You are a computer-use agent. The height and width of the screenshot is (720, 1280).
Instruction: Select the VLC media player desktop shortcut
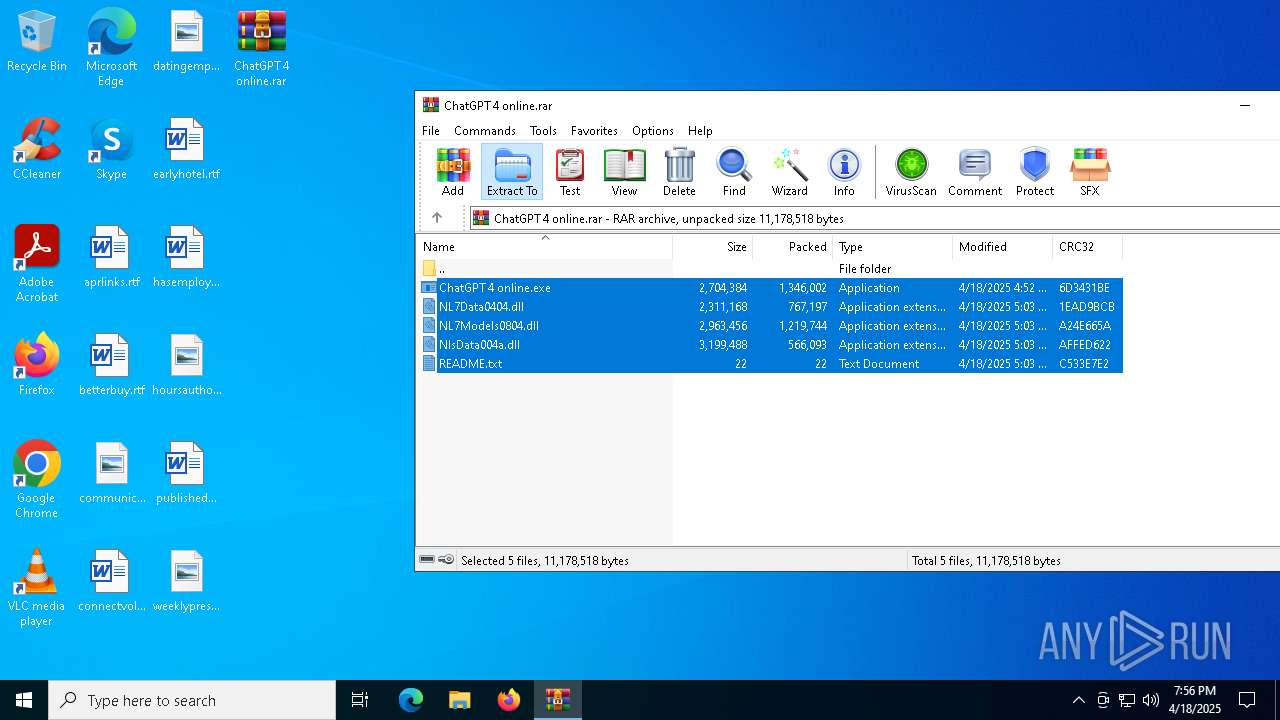click(37, 588)
